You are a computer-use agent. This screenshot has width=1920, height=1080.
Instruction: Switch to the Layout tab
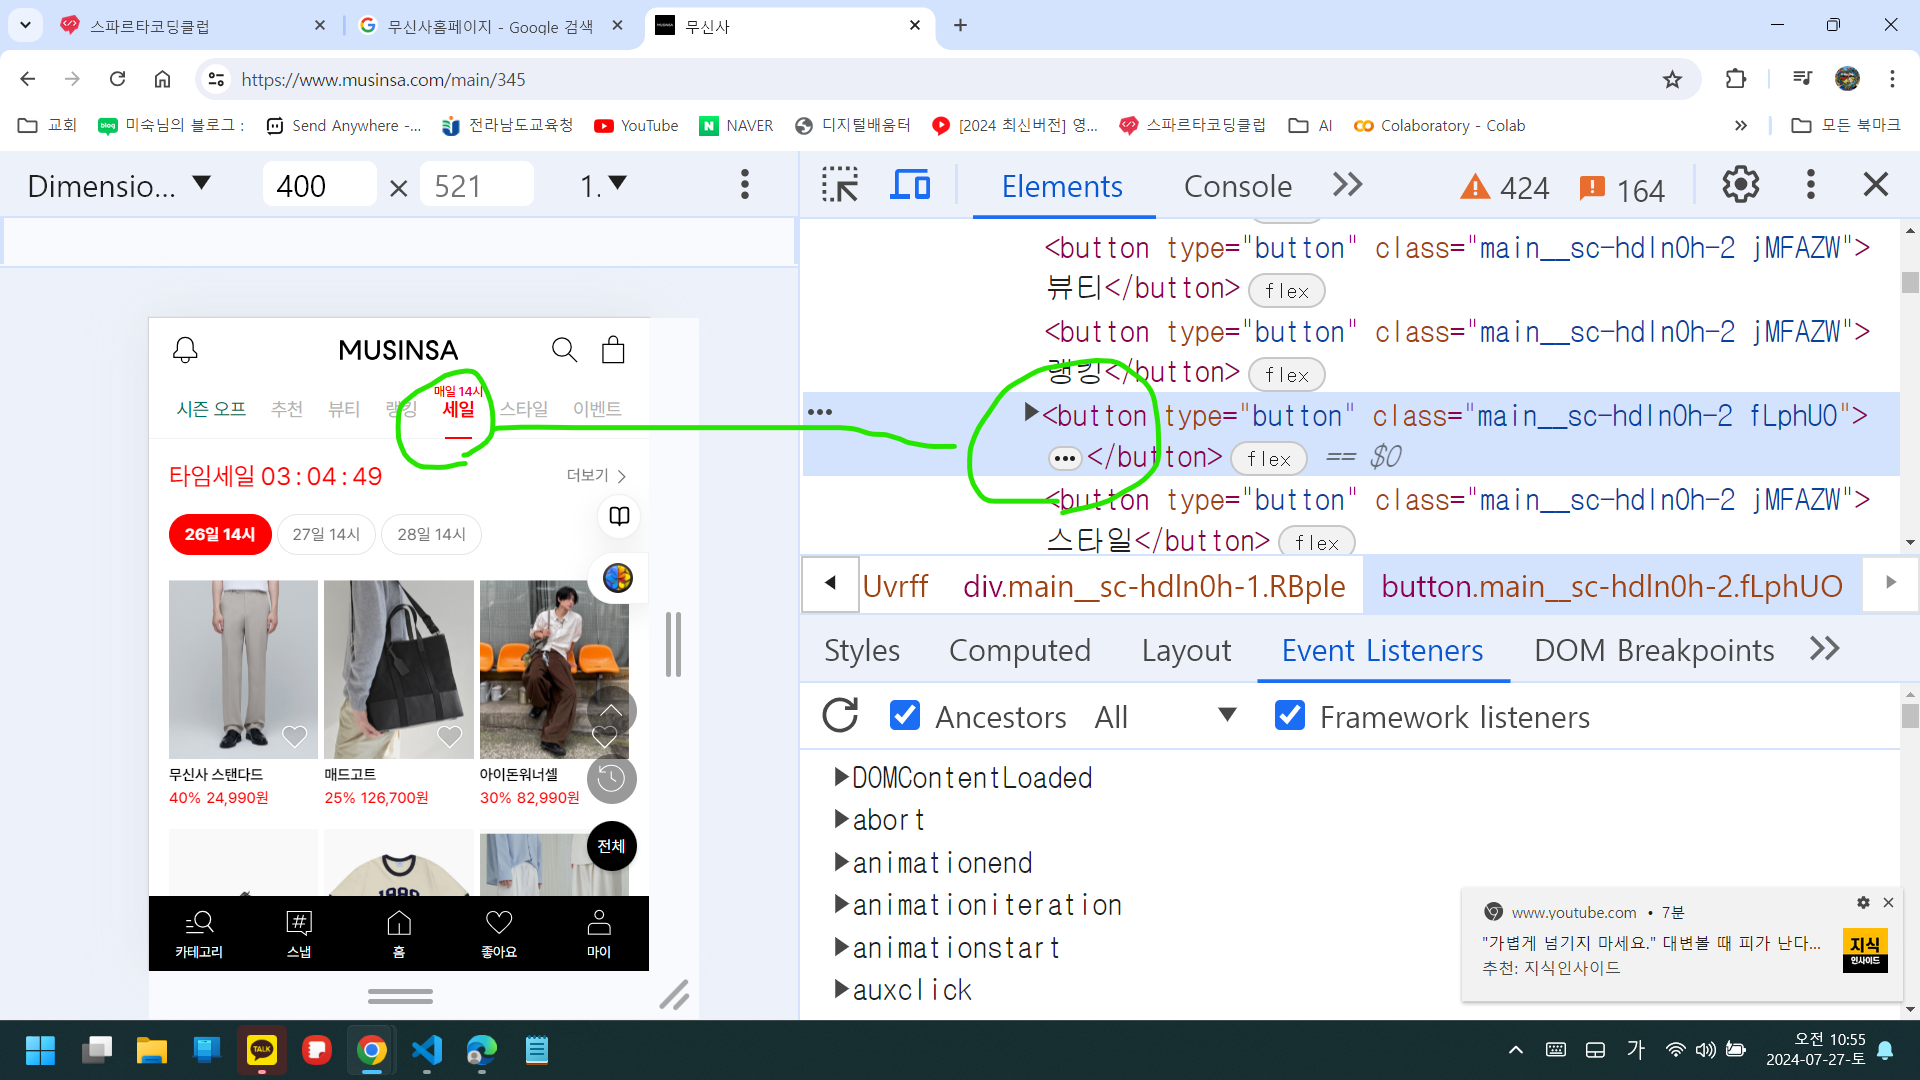pyautogui.click(x=1186, y=650)
